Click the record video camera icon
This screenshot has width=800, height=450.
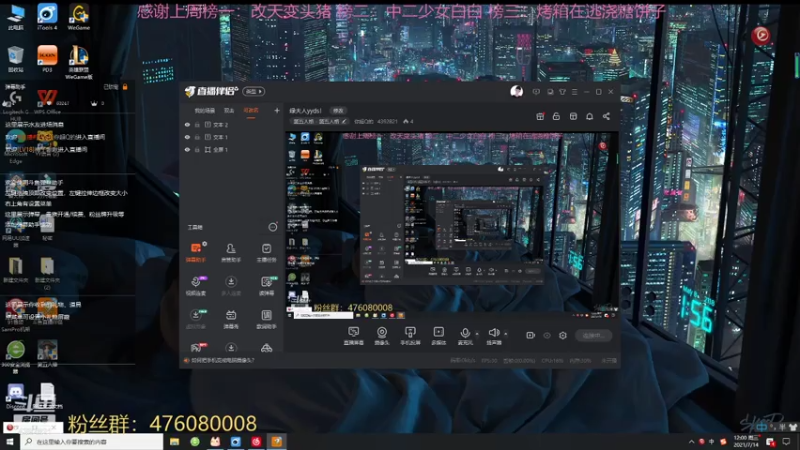point(531,335)
